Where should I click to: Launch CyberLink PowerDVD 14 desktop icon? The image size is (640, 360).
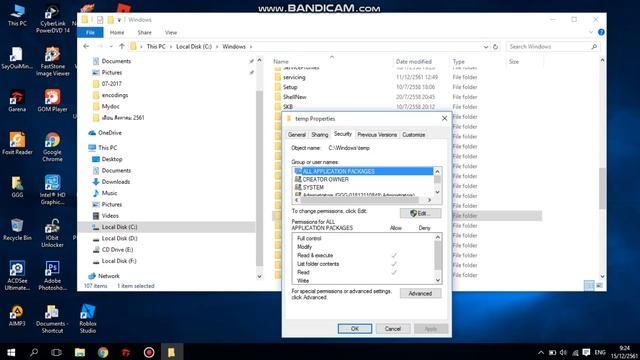click(x=52, y=19)
